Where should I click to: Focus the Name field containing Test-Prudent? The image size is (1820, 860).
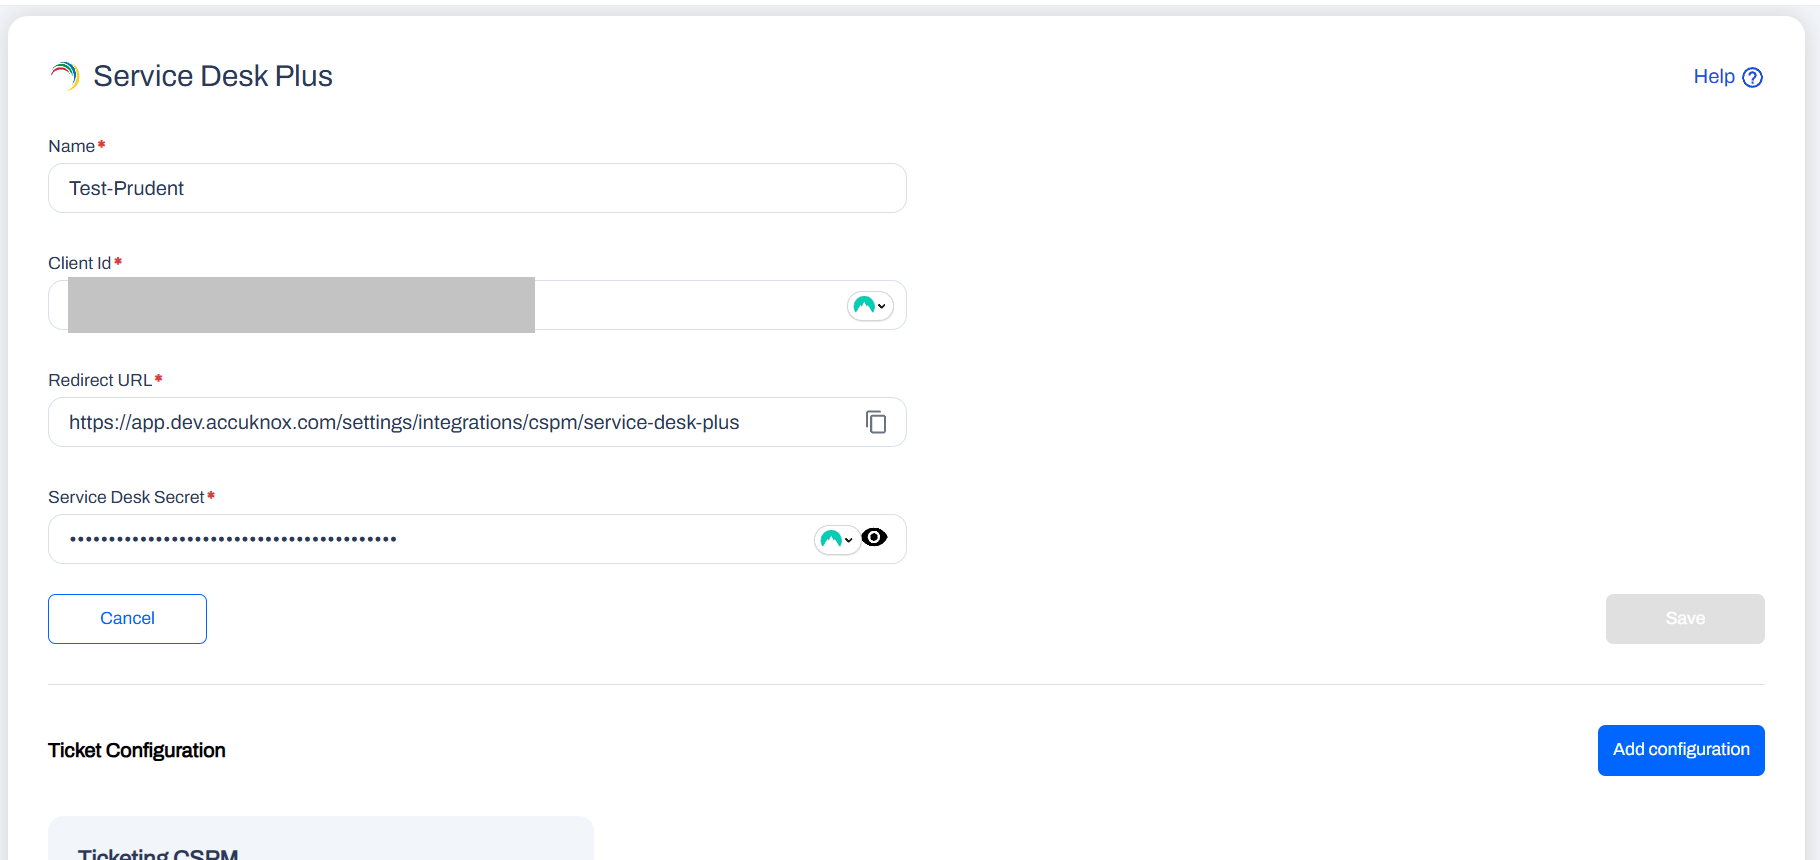point(477,189)
